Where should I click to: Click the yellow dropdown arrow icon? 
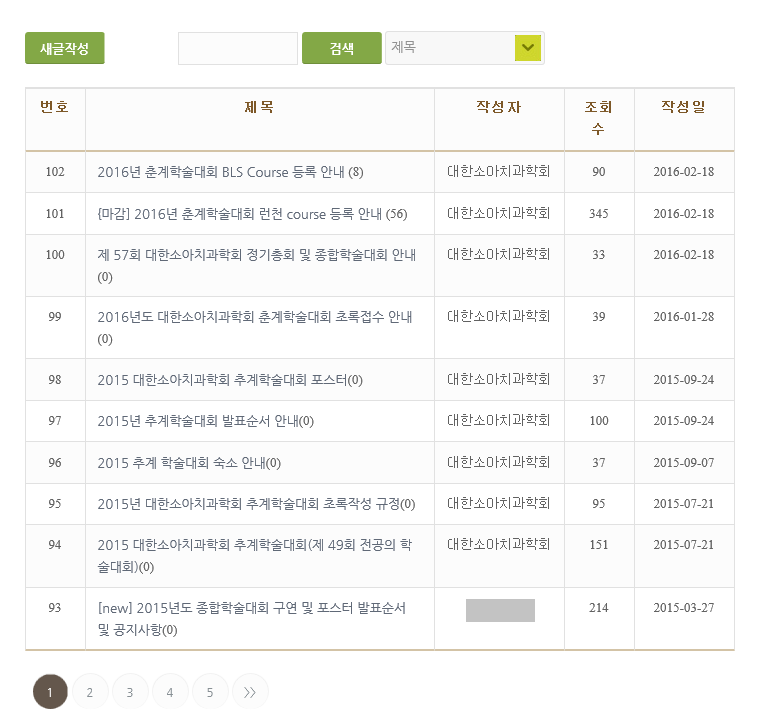(528, 48)
